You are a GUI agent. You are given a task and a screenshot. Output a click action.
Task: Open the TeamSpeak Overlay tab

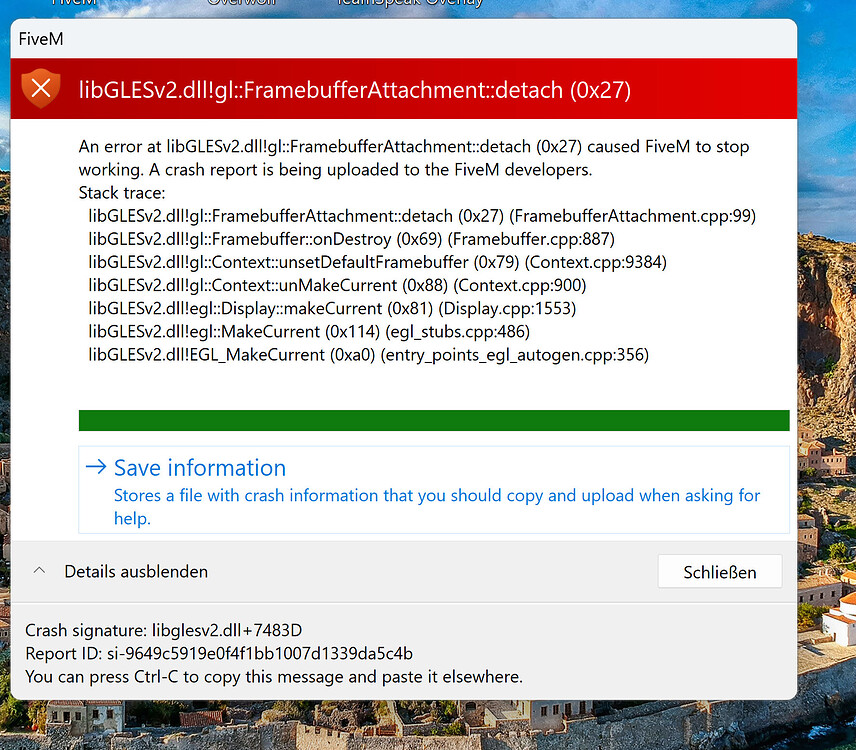tap(410, 4)
